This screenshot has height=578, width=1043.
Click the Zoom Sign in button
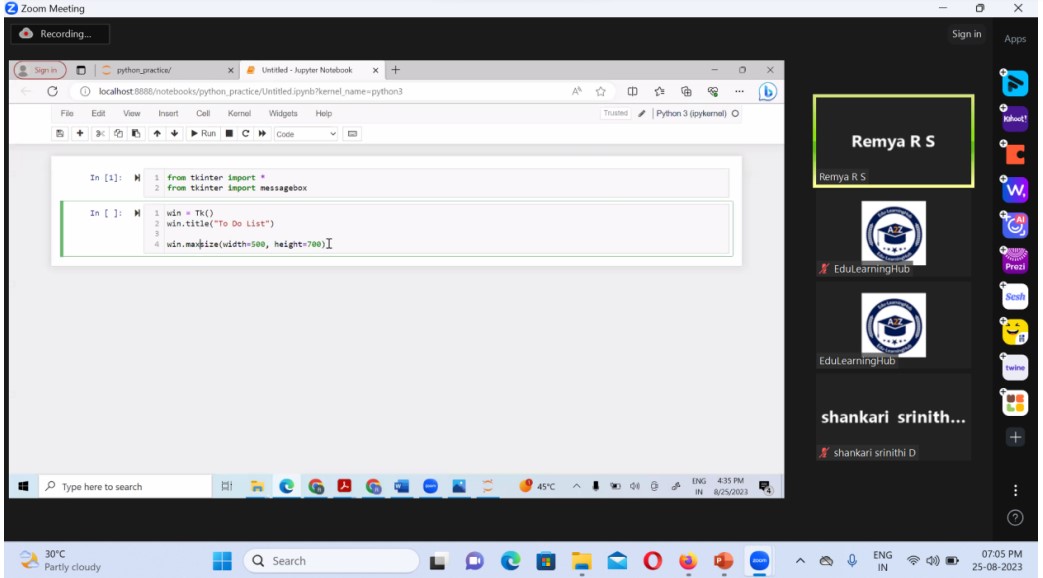[966, 34]
